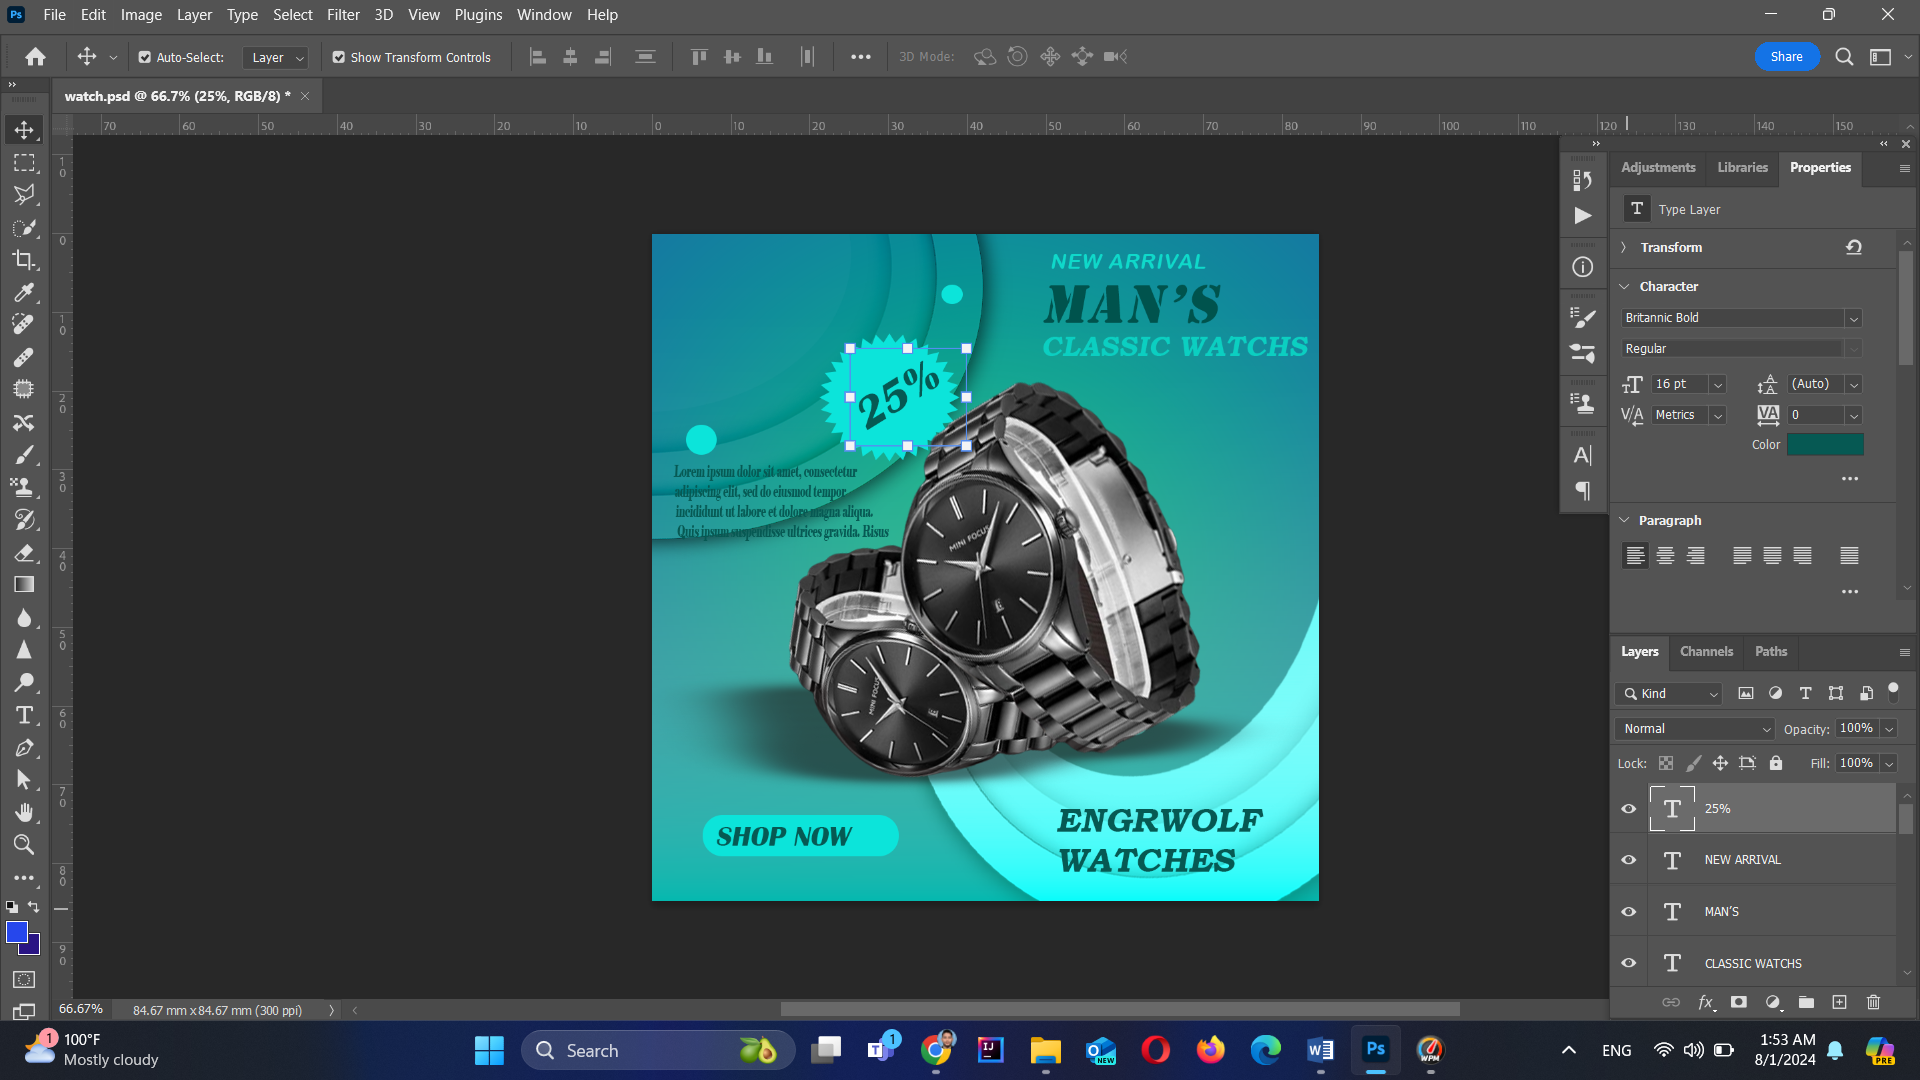Open the Normal blend mode dropdown
The height and width of the screenshot is (1080, 1920).
point(1695,729)
